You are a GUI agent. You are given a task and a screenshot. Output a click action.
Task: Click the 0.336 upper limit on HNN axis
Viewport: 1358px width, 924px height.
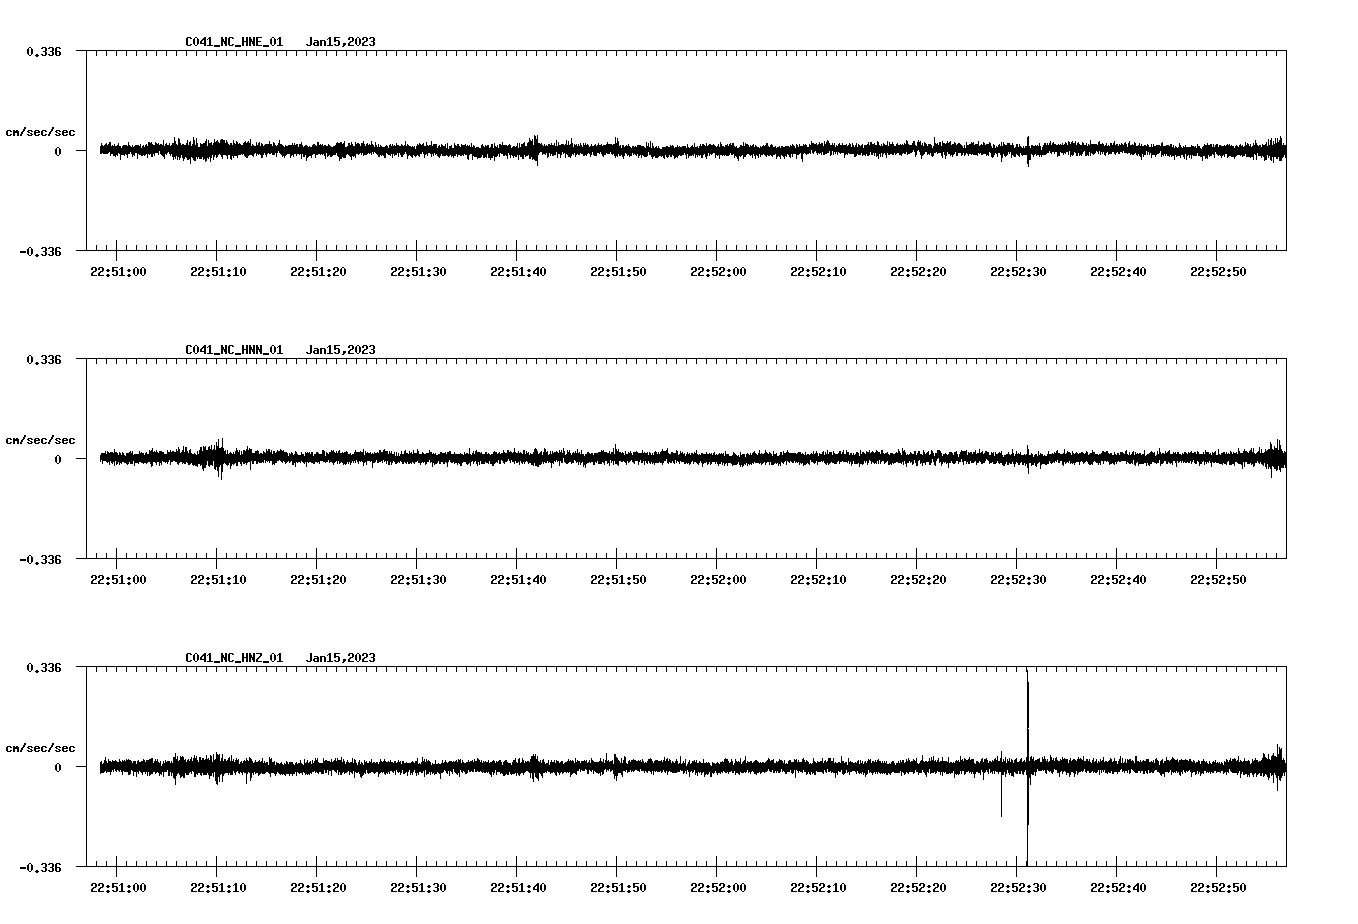(44, 359)
